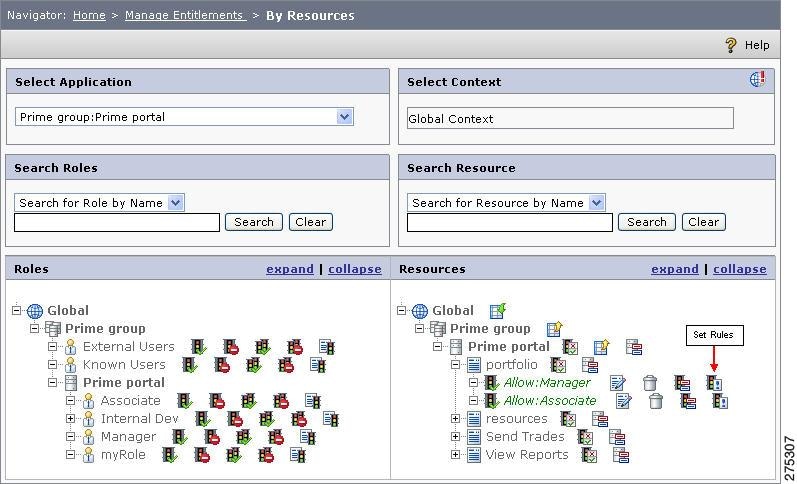
Task: Click Search button under Search Resource
Action: (647, 222)
